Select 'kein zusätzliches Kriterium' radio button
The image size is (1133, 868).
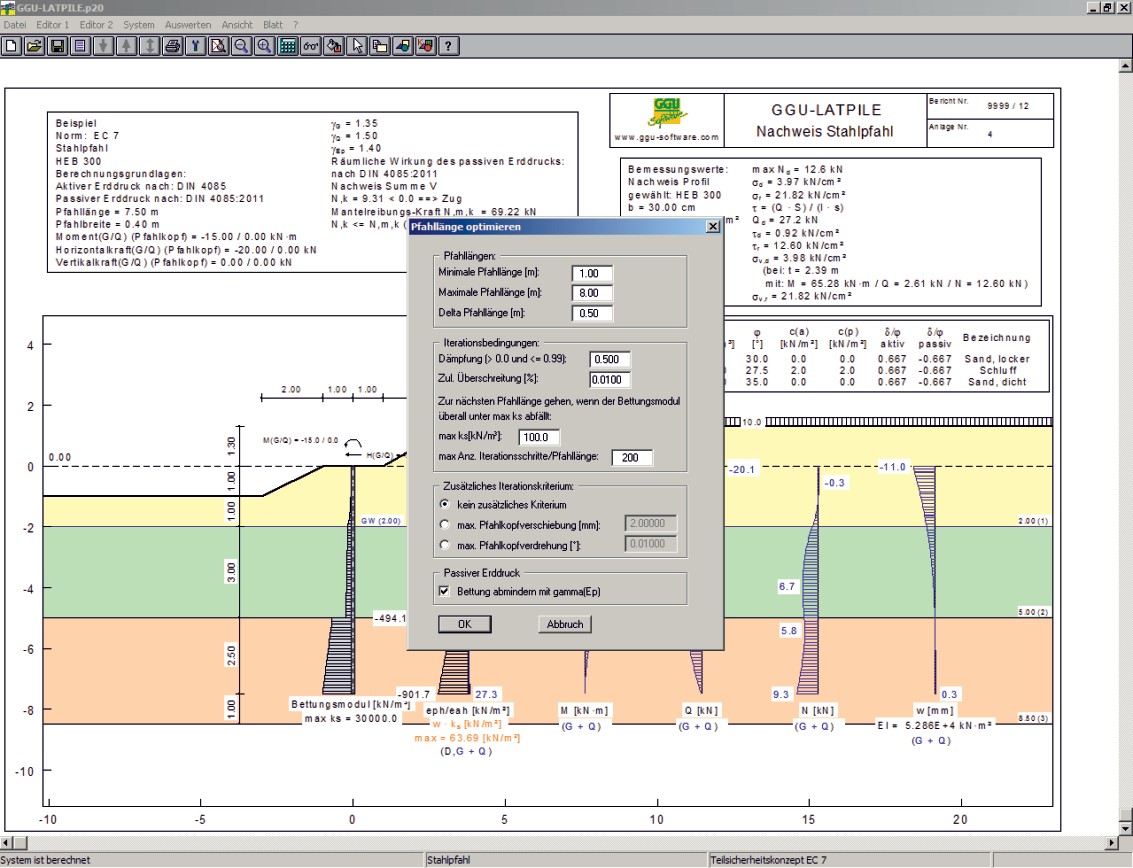pyautogui.click(x=444, y=504)
